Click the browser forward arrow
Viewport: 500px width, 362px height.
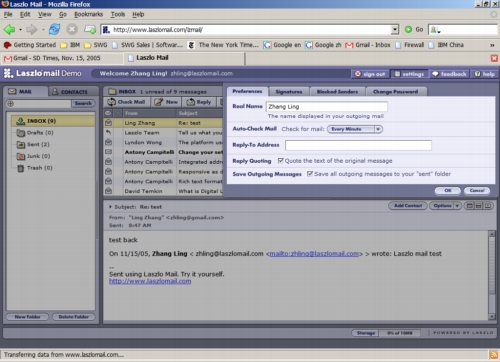click(x=32, y=30)
